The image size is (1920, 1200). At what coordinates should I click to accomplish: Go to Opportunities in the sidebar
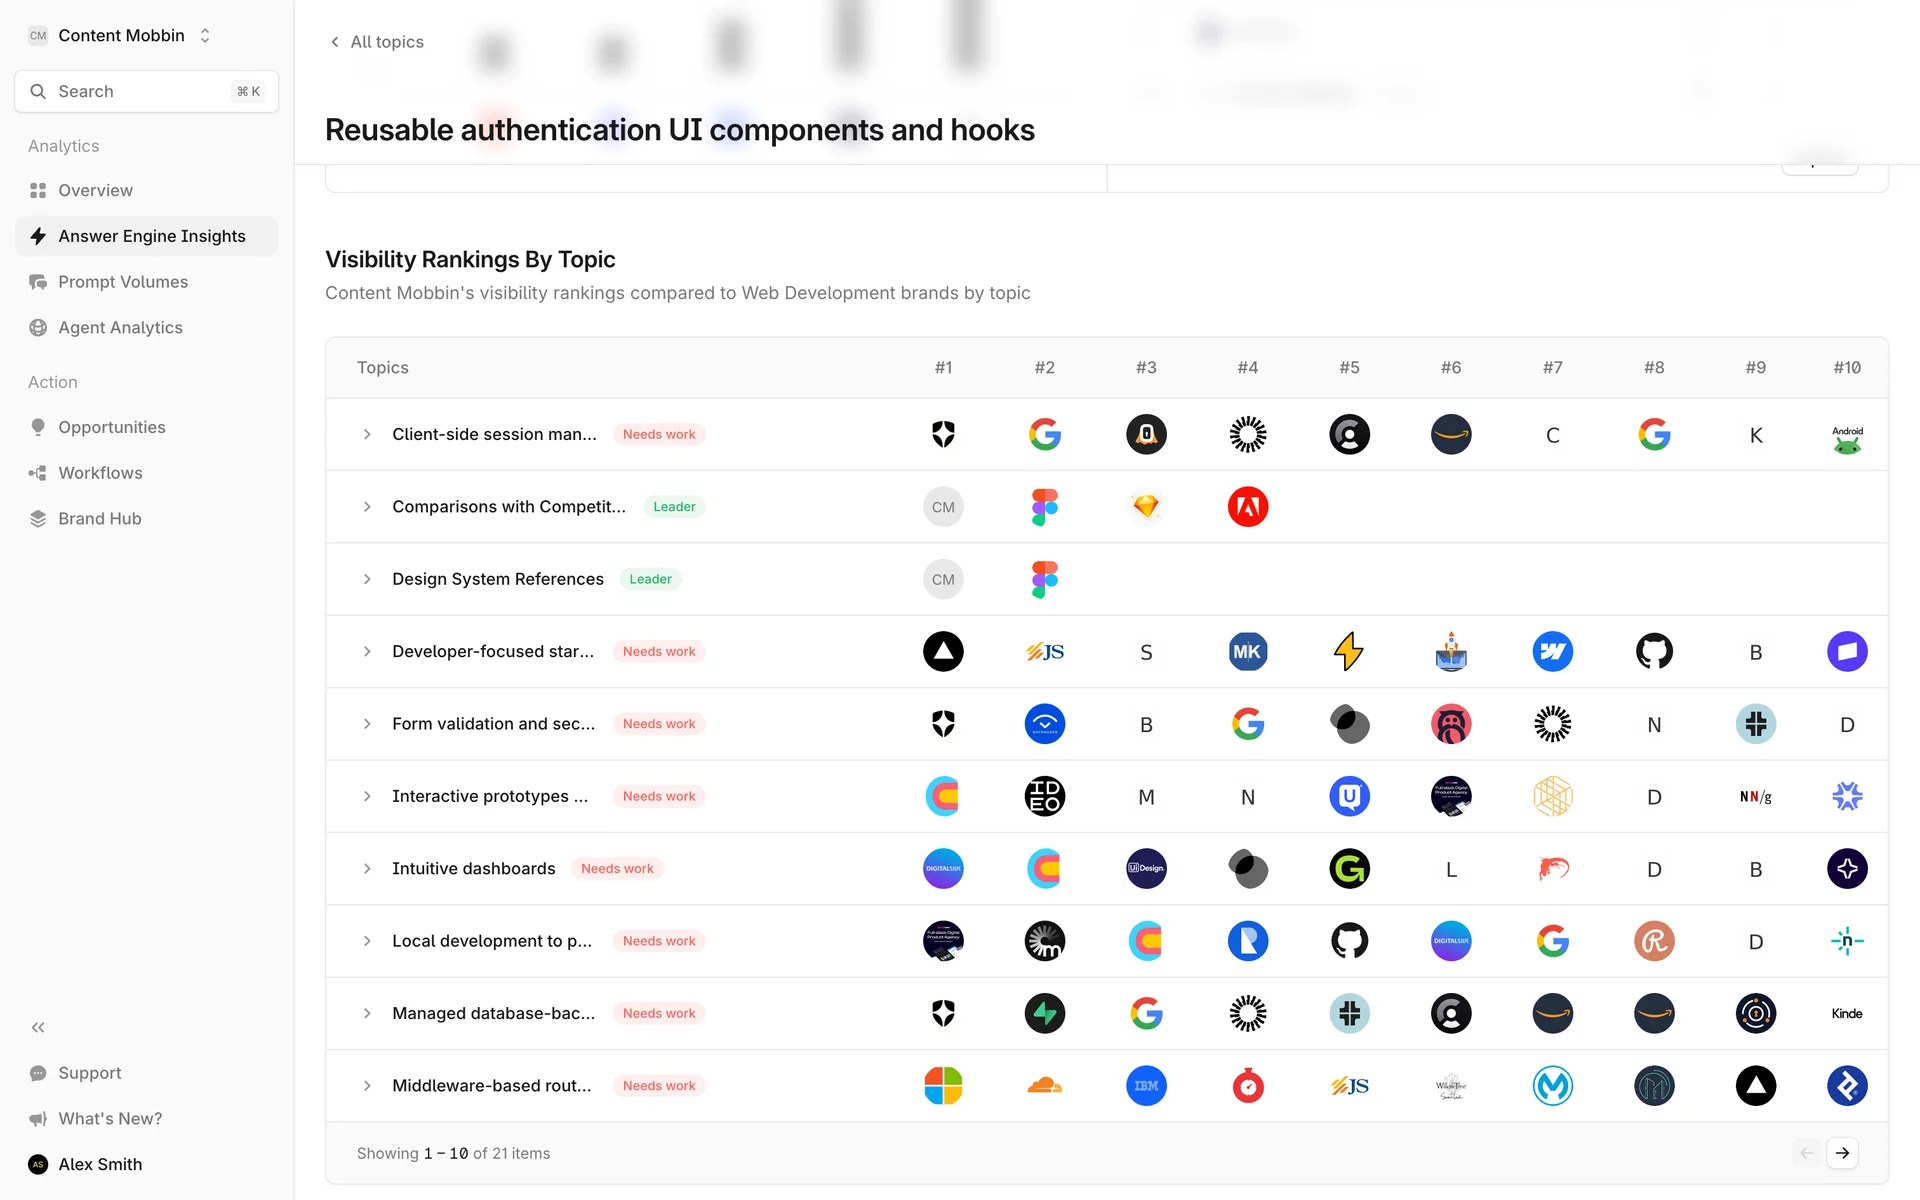(112, 427)
